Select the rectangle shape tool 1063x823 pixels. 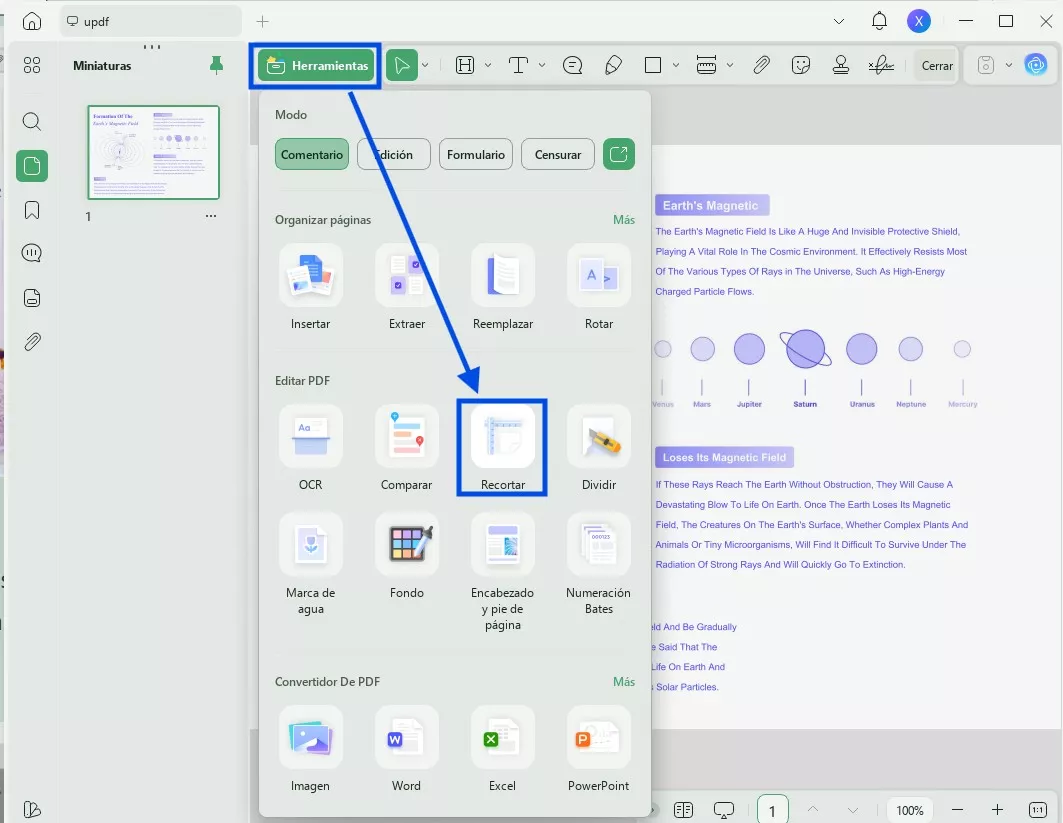[653, 65]
